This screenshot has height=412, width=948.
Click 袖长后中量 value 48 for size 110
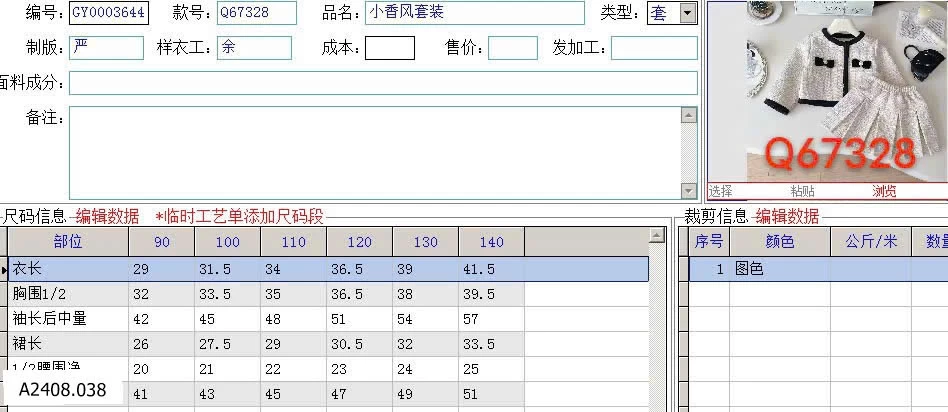(x=293, y=319)
